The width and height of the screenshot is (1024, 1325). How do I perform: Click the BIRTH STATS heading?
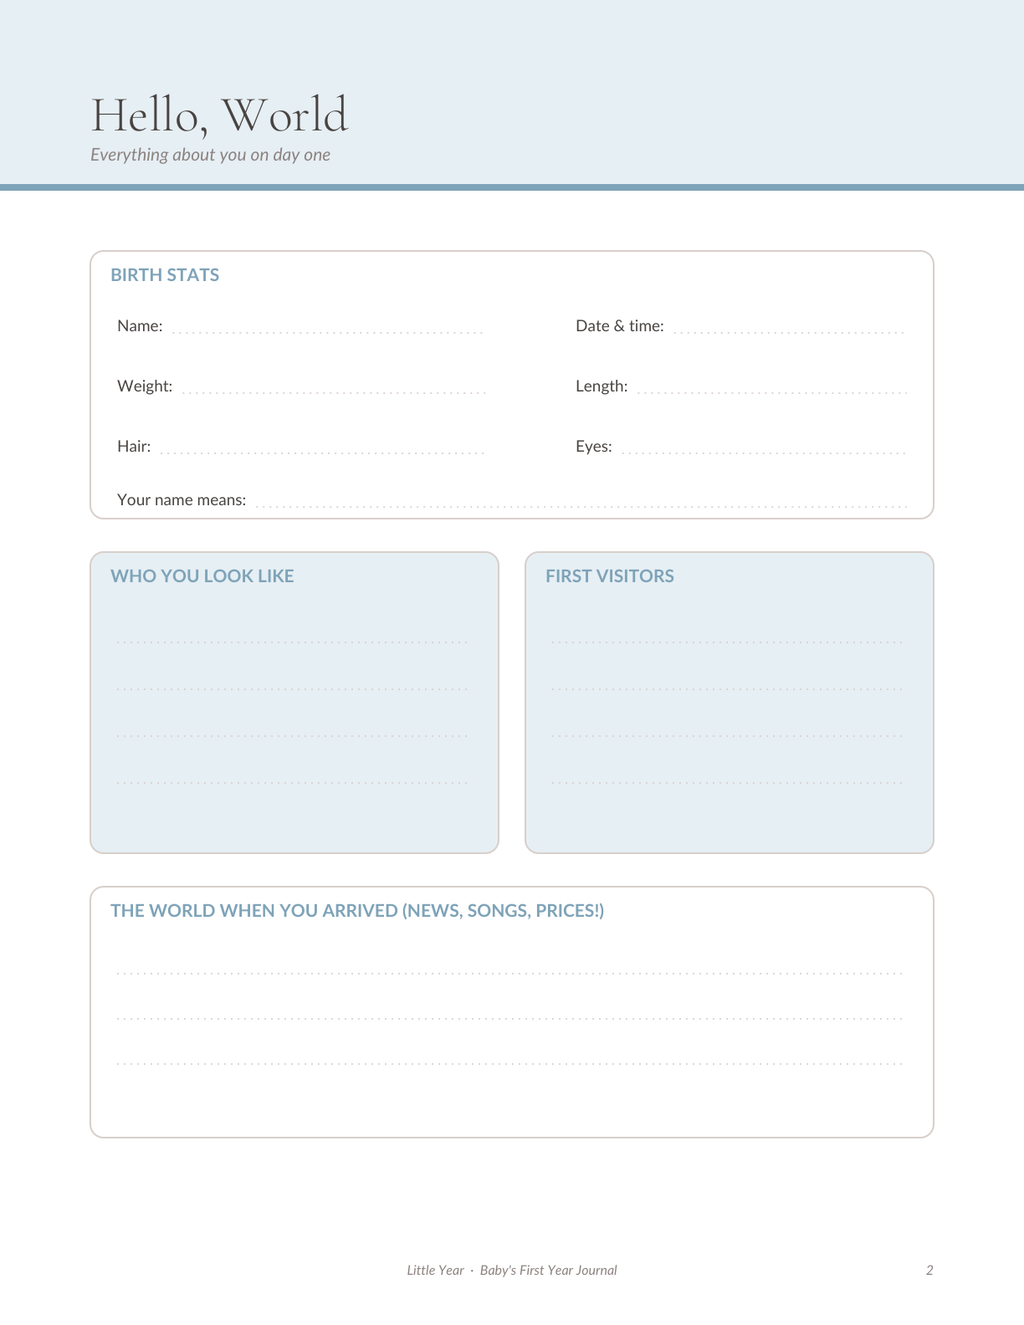tap(165, 275)
